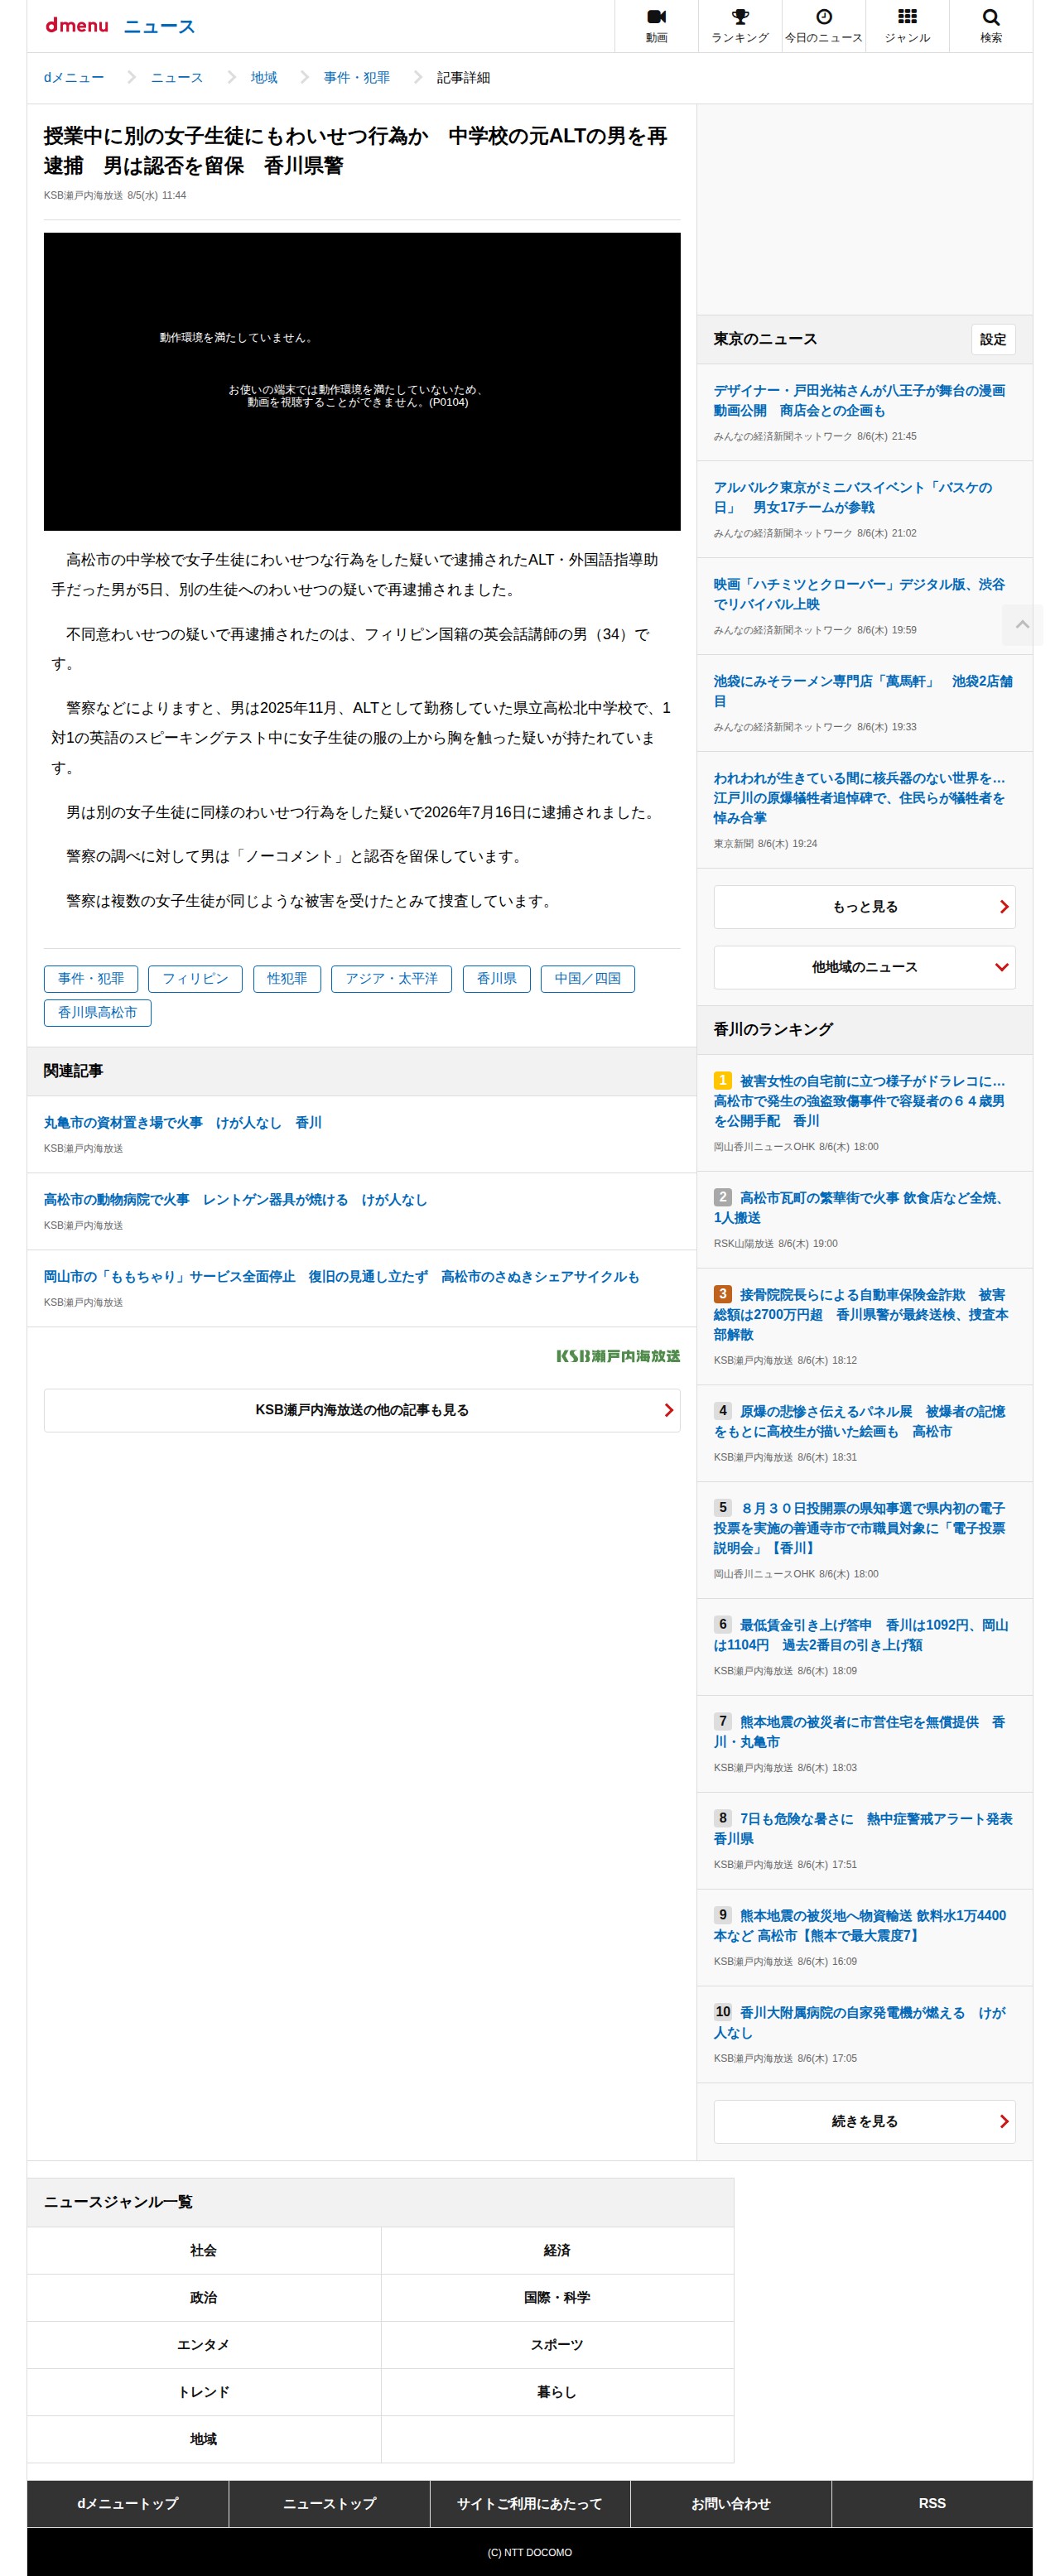This screenshot has height=2576, width=1060.
Task: Select 政治 in genre list
Action: point(203,2297)
